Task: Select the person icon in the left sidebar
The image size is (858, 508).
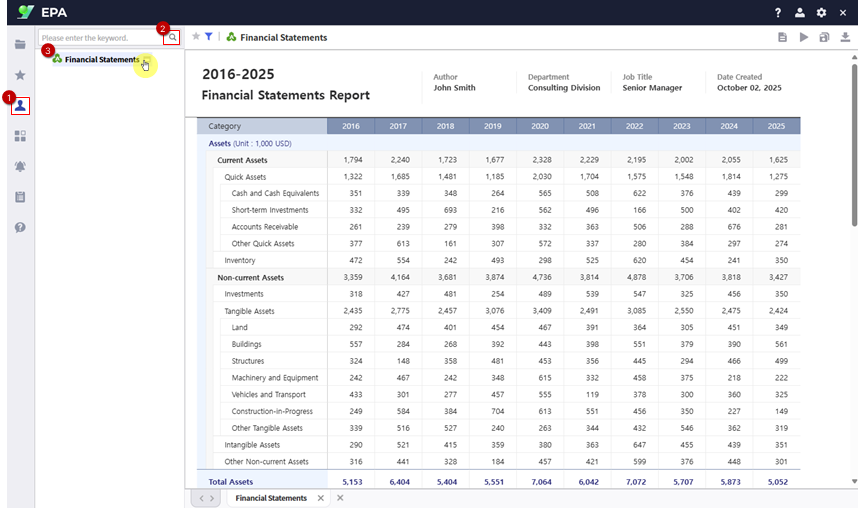Action: point(20,105)
